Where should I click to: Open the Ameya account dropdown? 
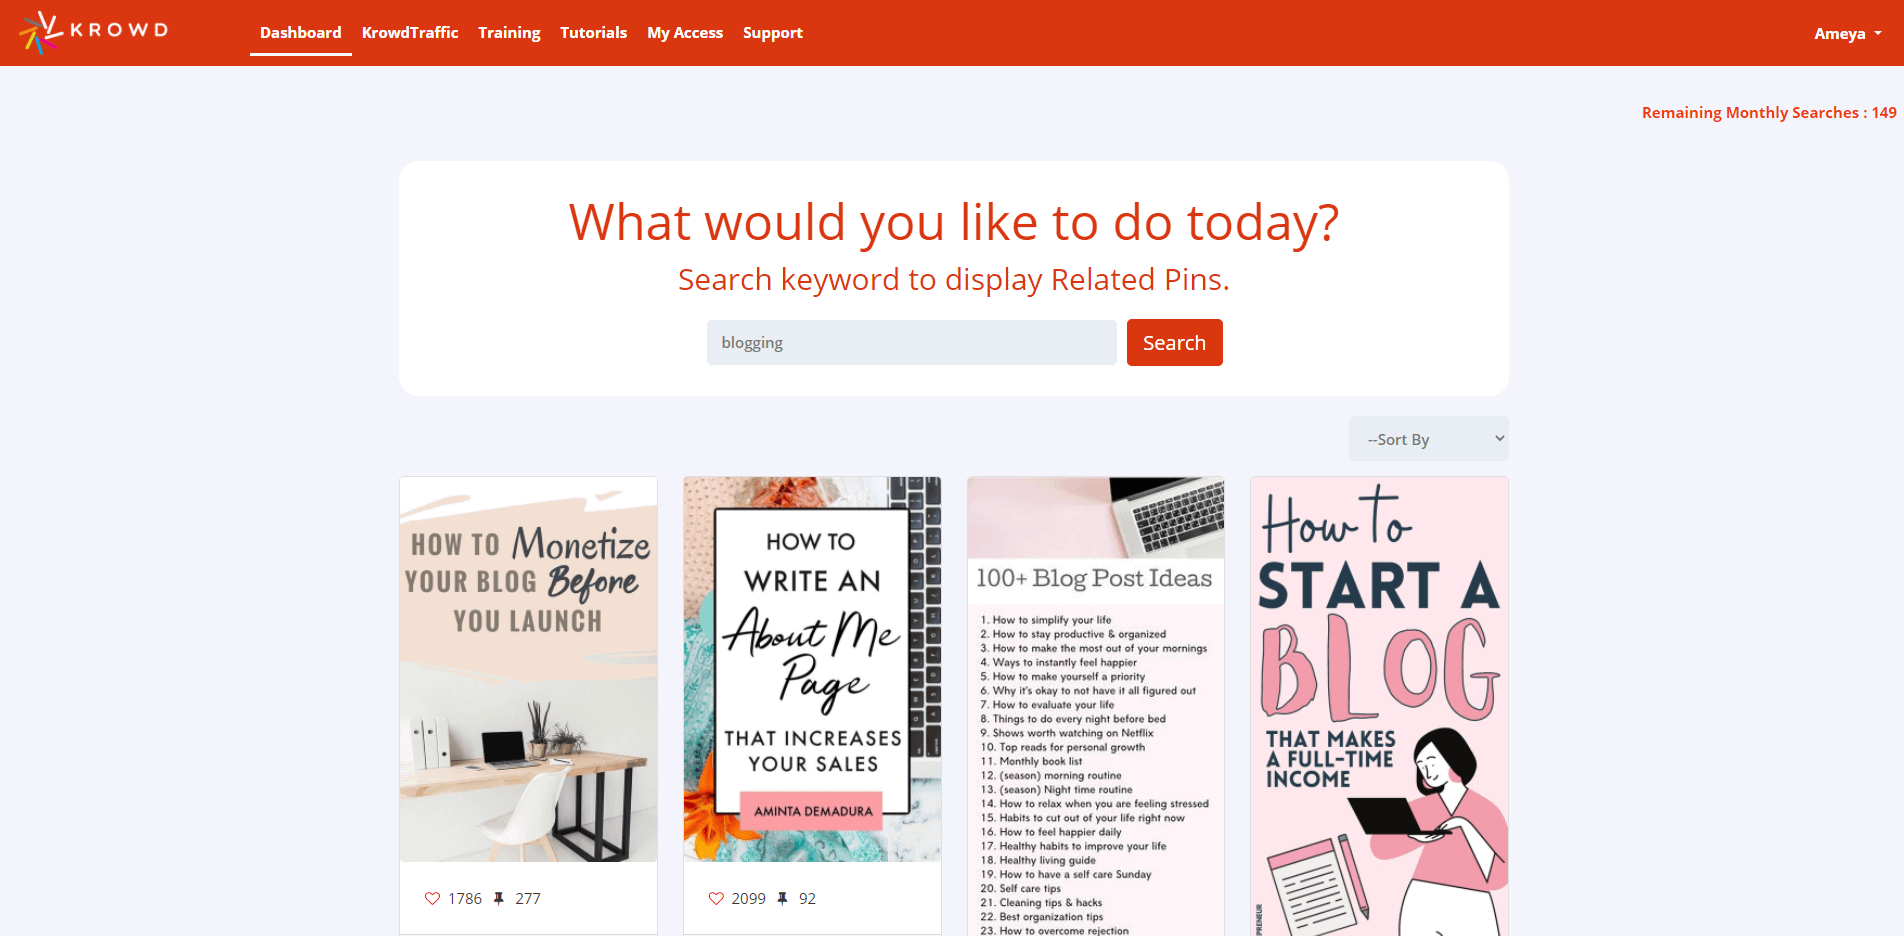coord(1847,33)
